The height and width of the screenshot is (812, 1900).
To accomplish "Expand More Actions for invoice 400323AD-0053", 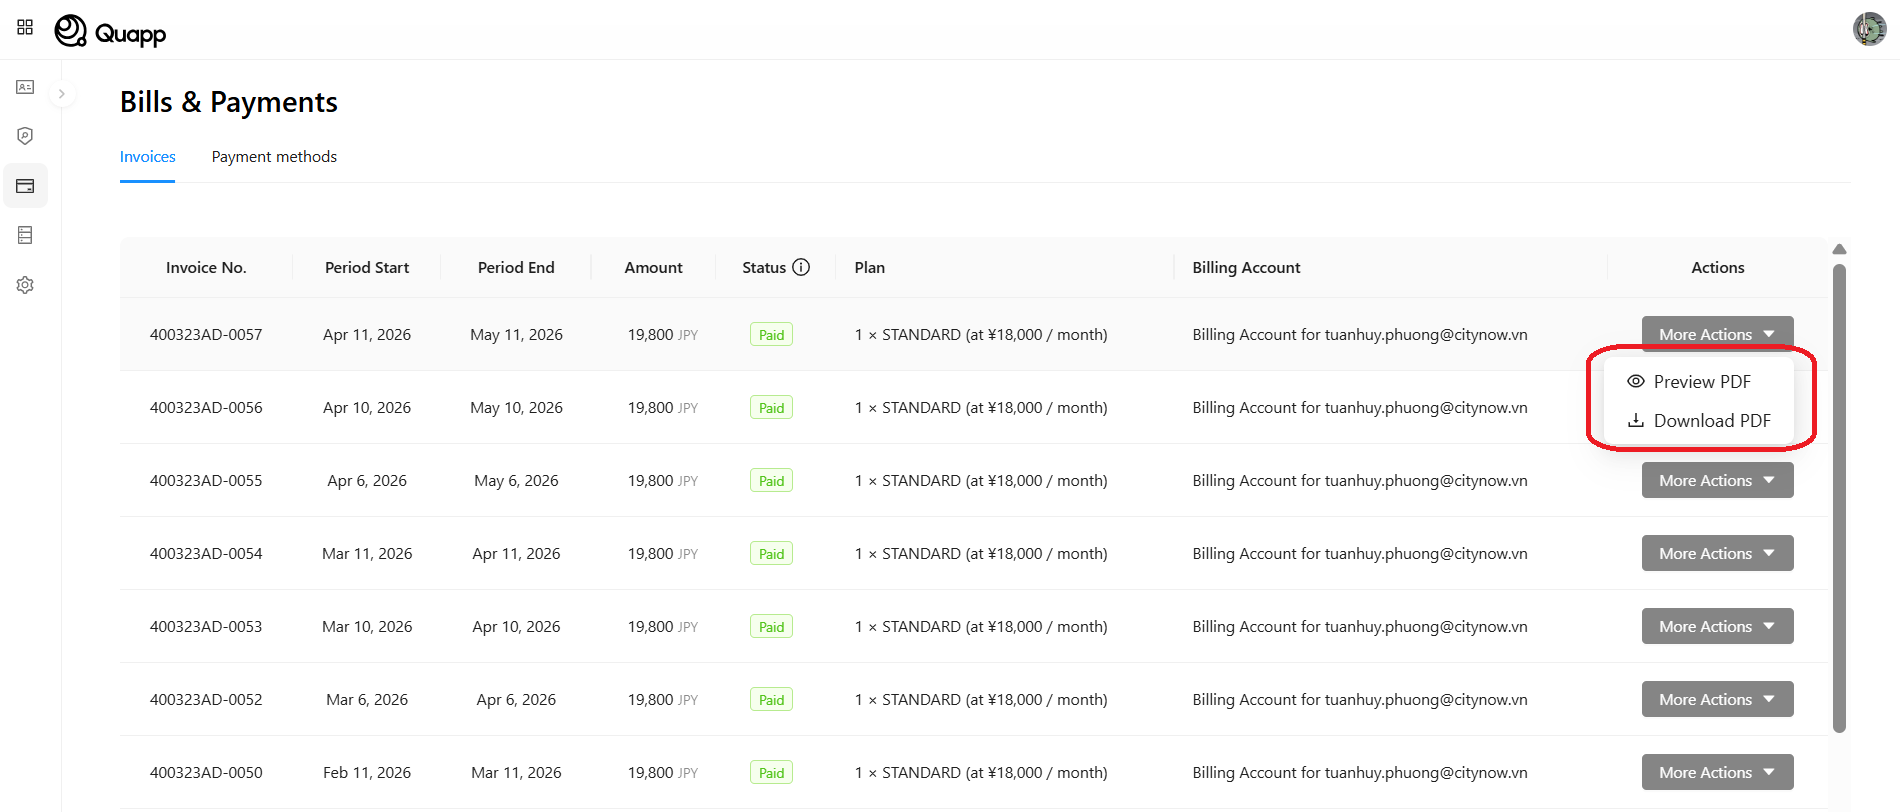I will (x=1717, y=626).
